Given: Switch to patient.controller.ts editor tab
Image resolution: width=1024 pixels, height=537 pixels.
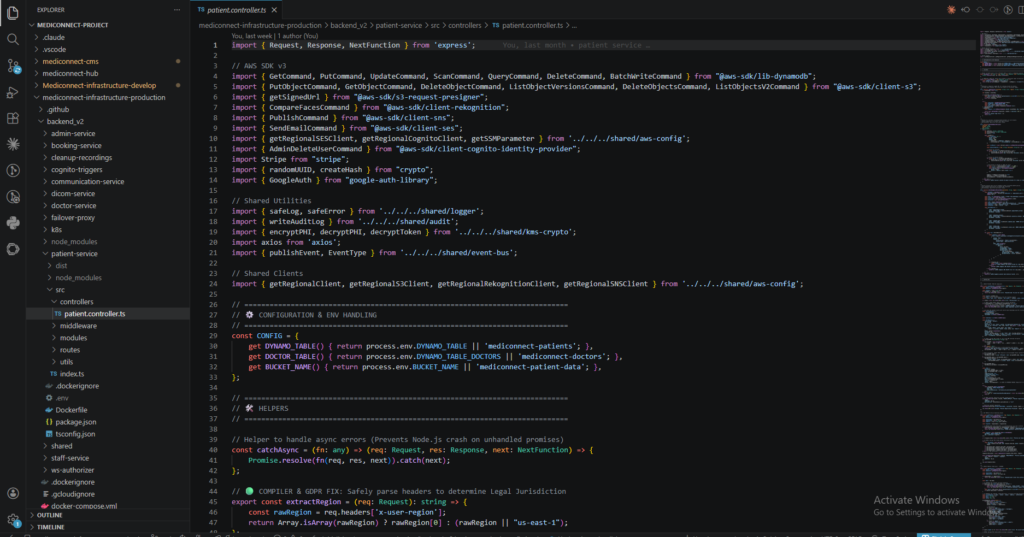Looking at the screenshot, I should pyautogui.click(x=236, y=10).
